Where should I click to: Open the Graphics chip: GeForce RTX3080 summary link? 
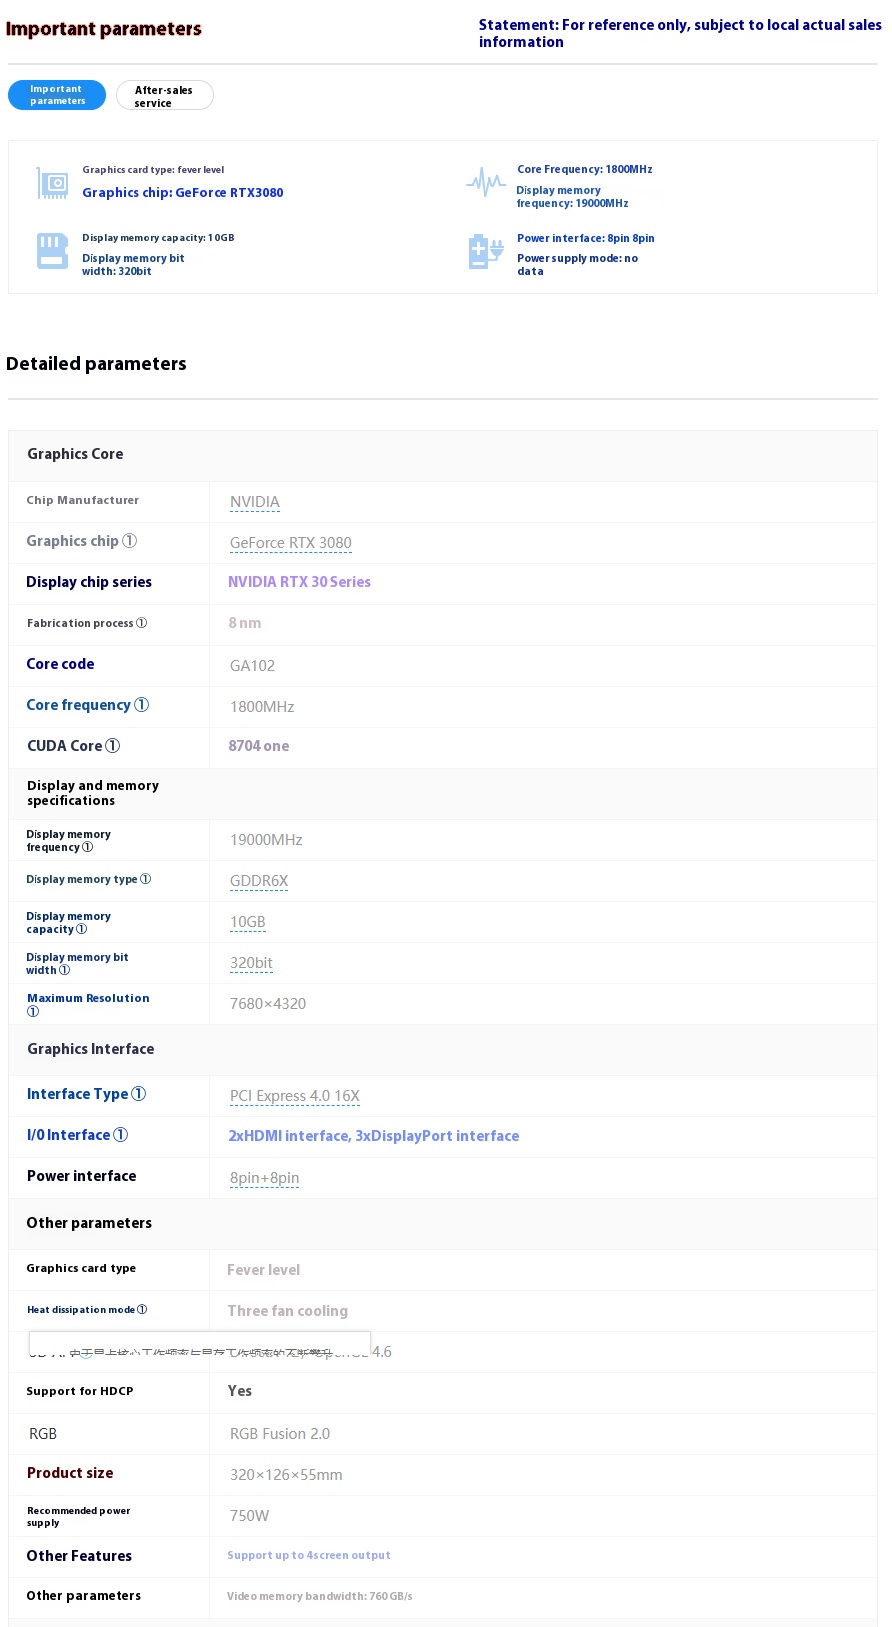pos(183,193)
